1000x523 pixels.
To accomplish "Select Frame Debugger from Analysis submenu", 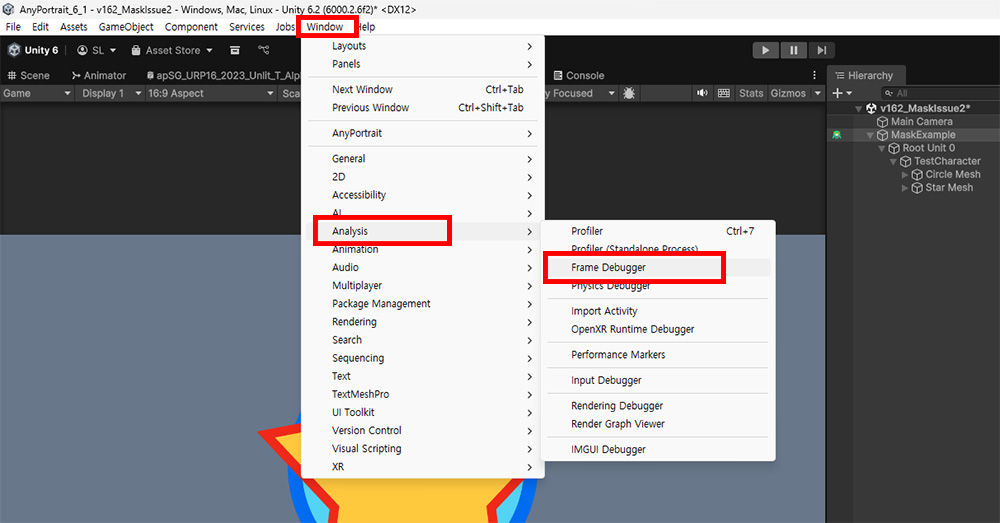I will tap(608, 268).
